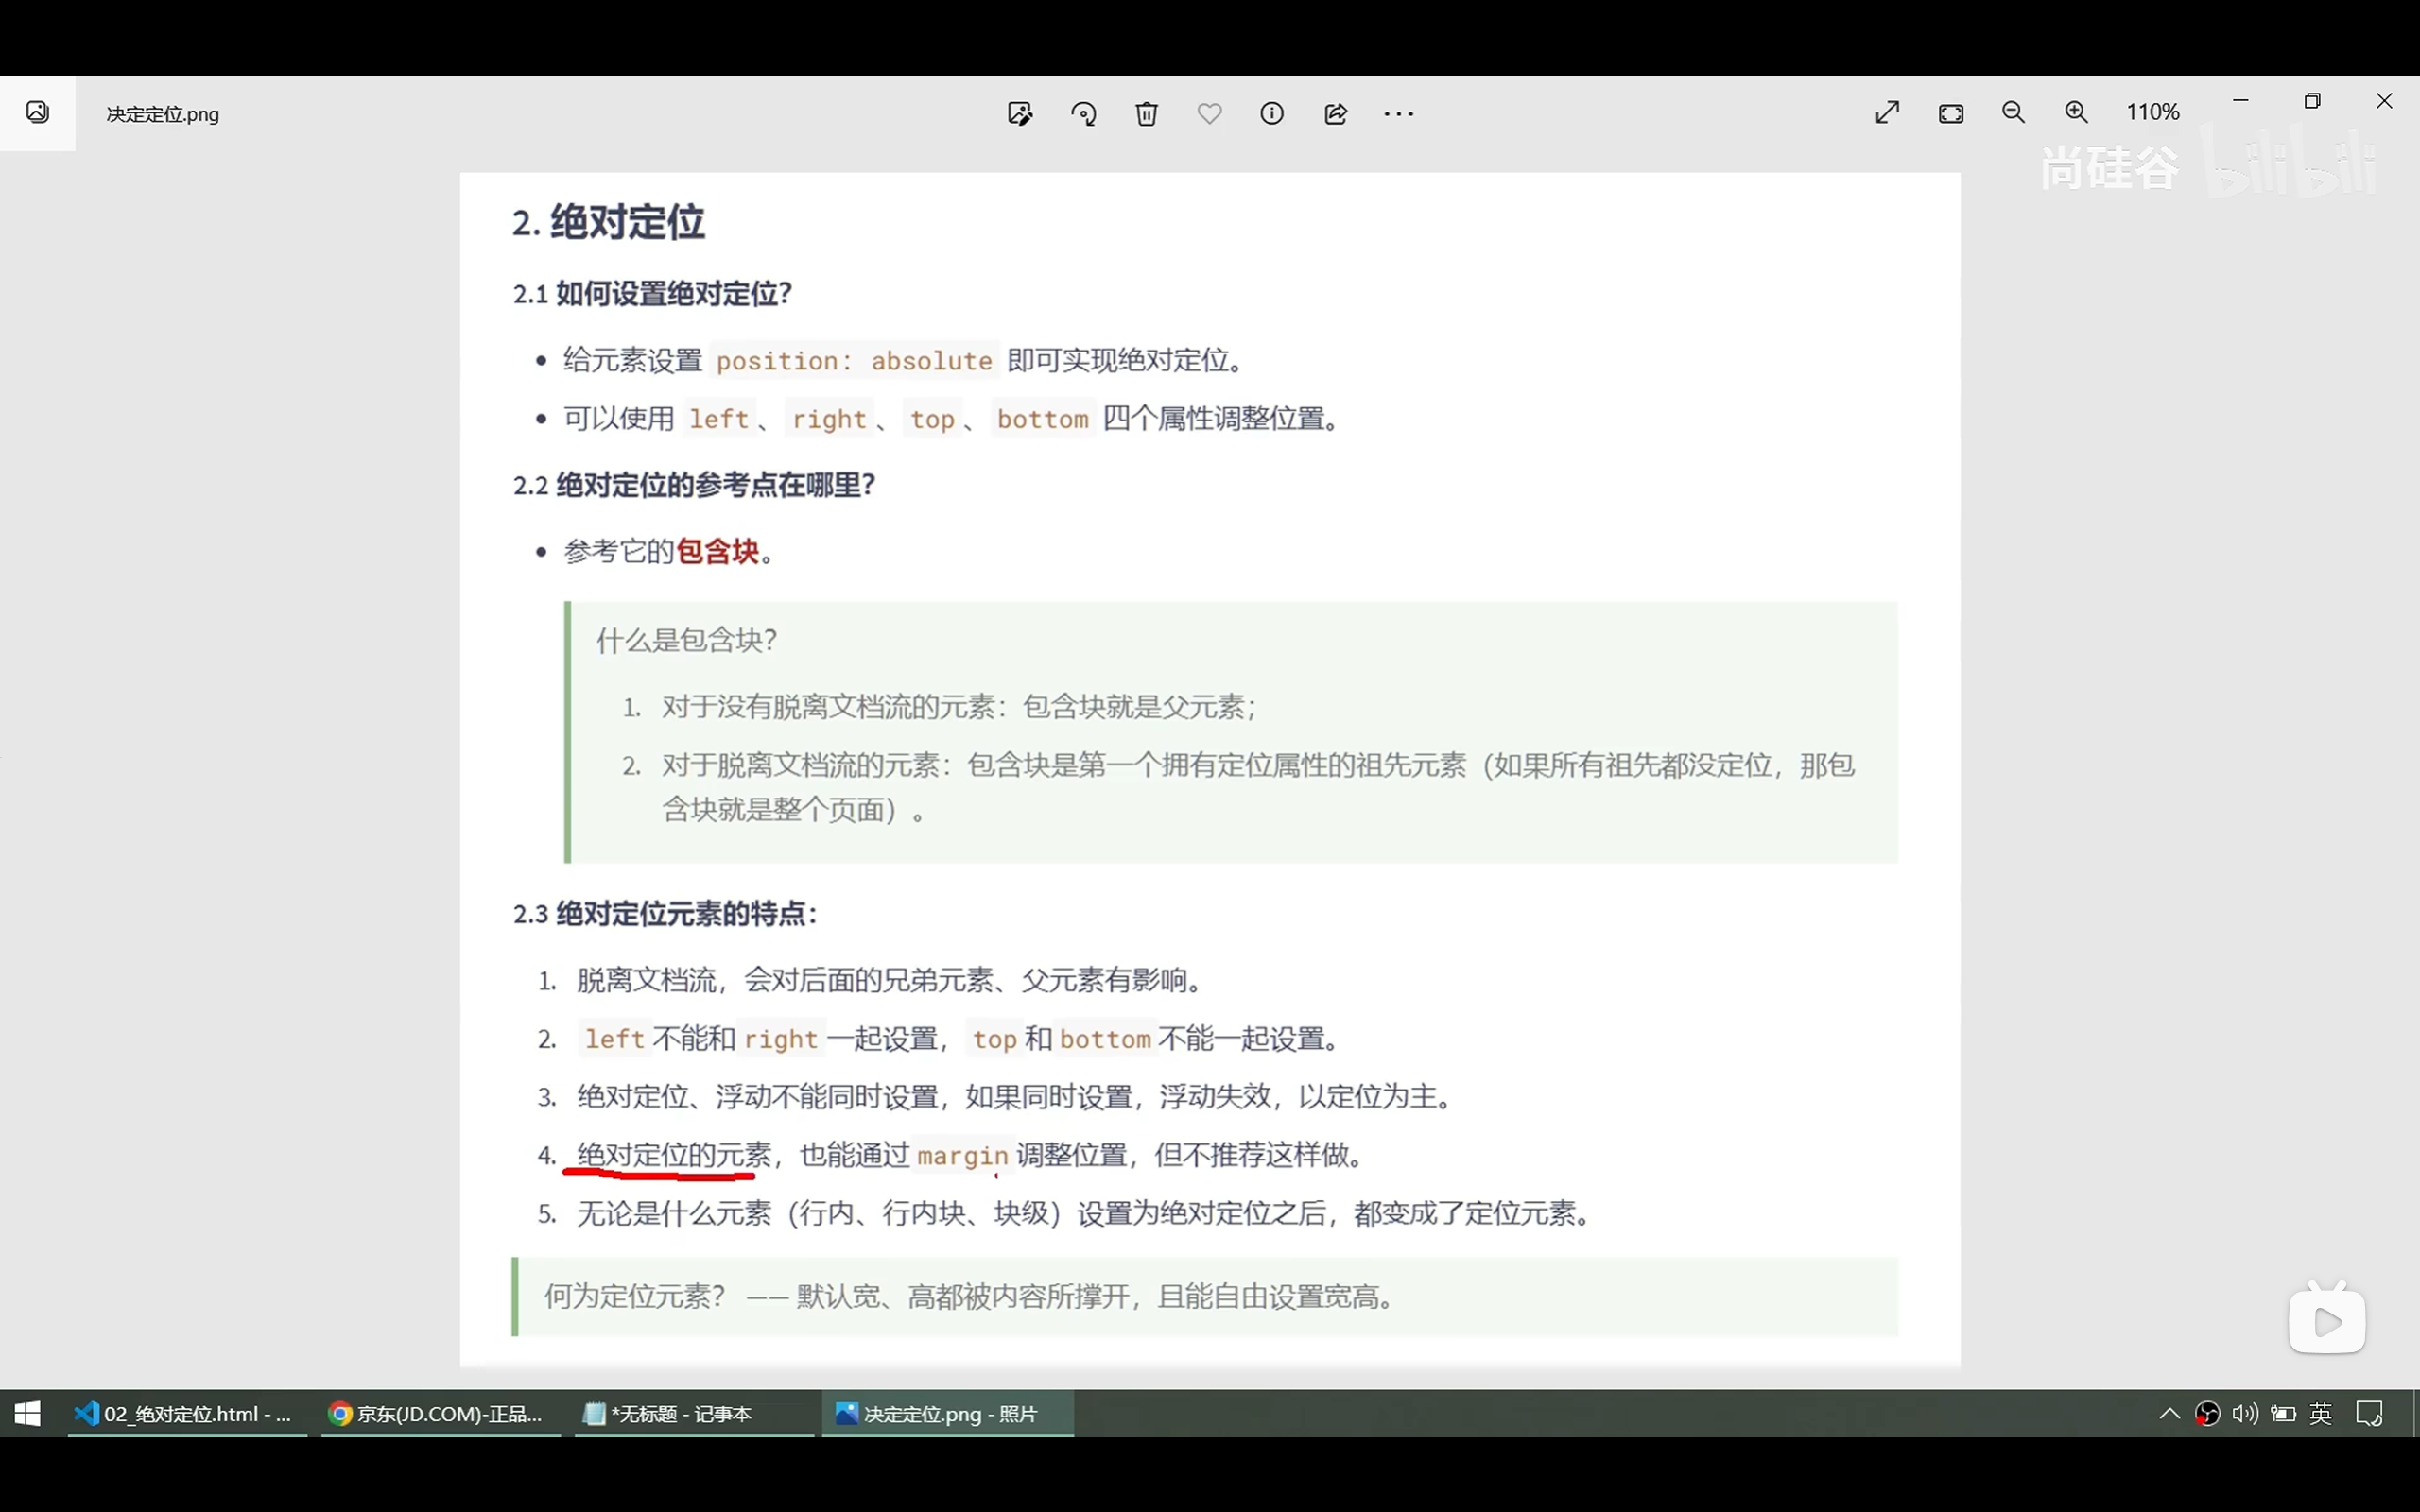This screenshot has width=2420, height=1512.
Task: Mark the photo as favorite
Action: [1209, 113]
